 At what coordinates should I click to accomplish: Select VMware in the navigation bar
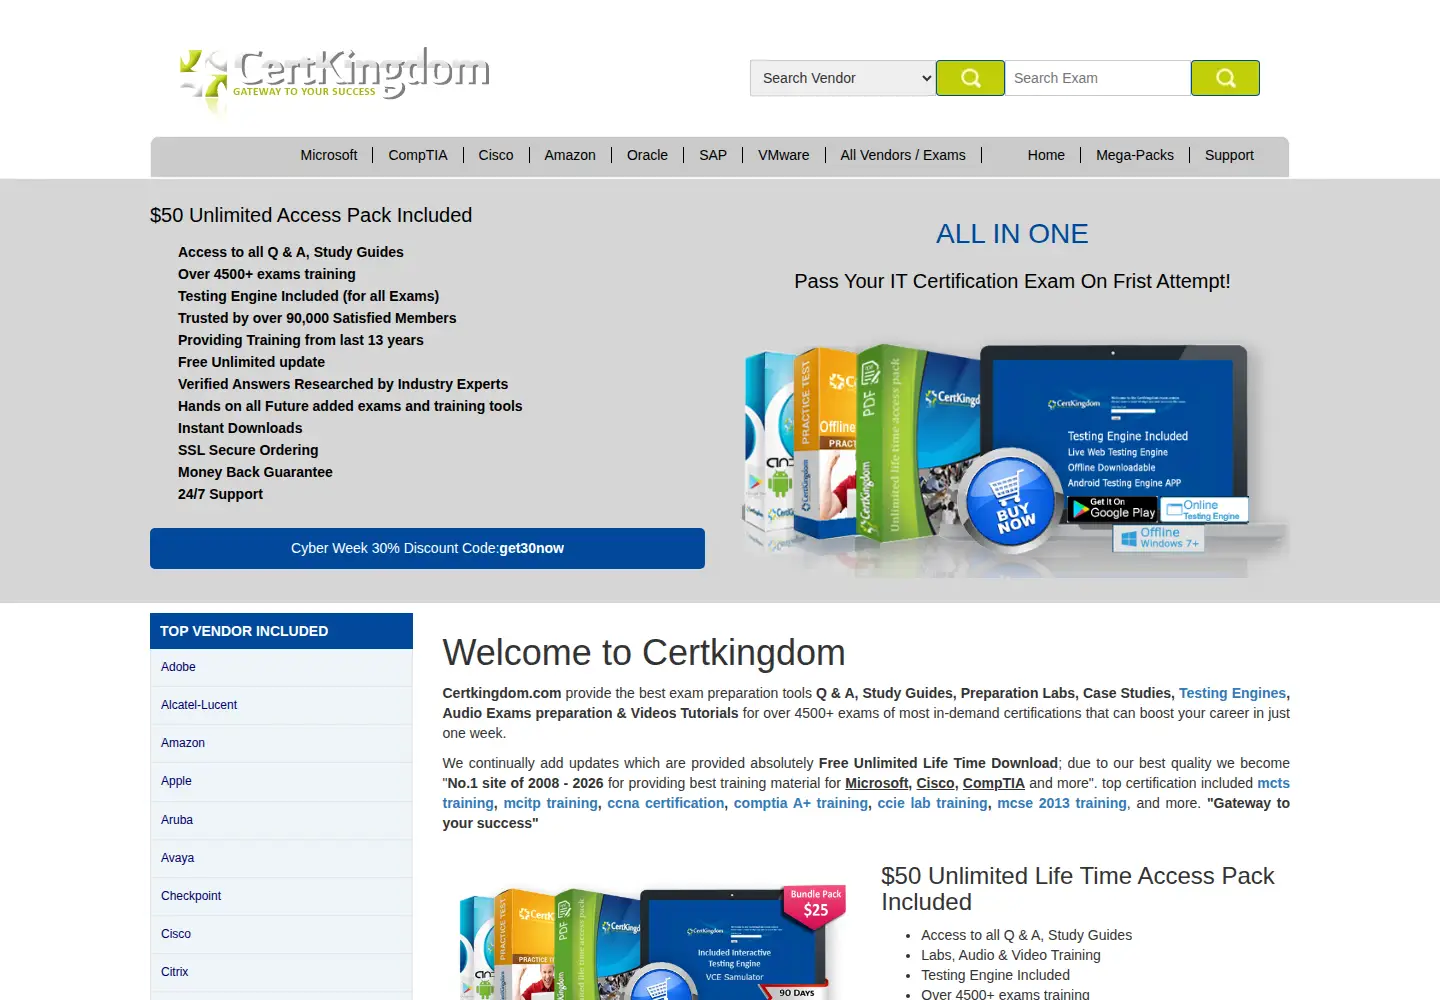pyautogui.click(x=784, y=155)
